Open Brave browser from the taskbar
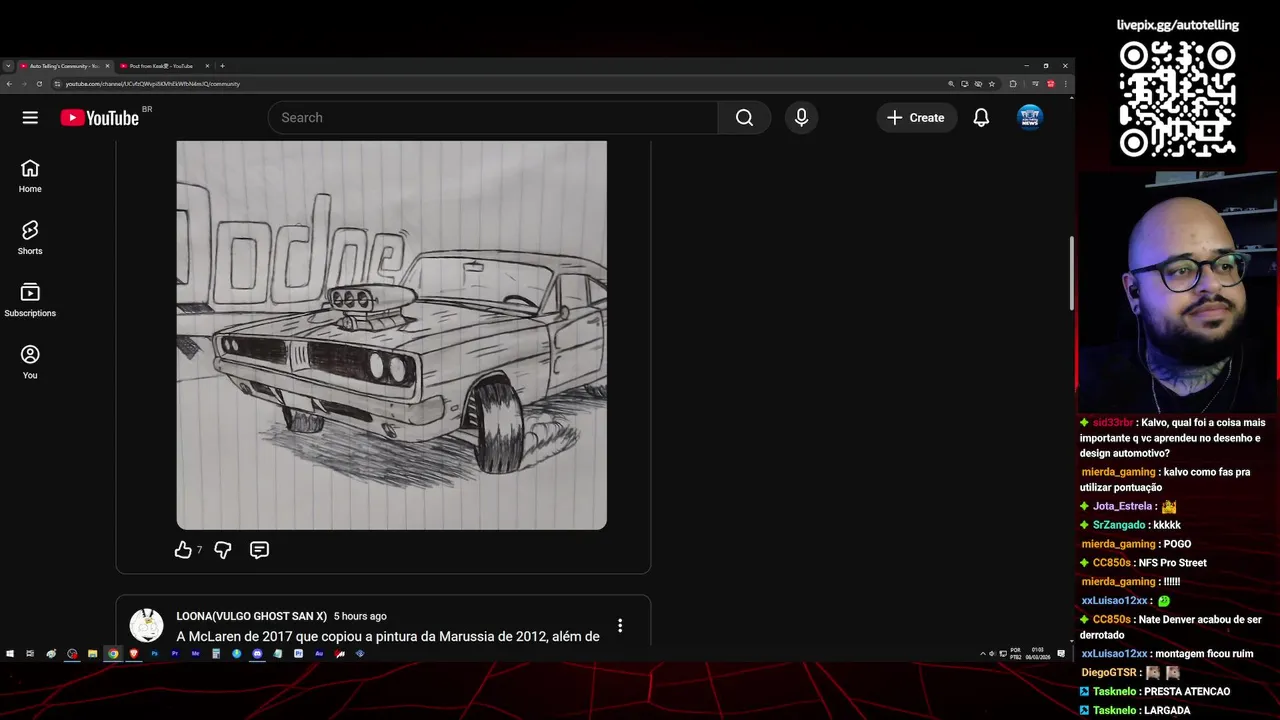 134,654
